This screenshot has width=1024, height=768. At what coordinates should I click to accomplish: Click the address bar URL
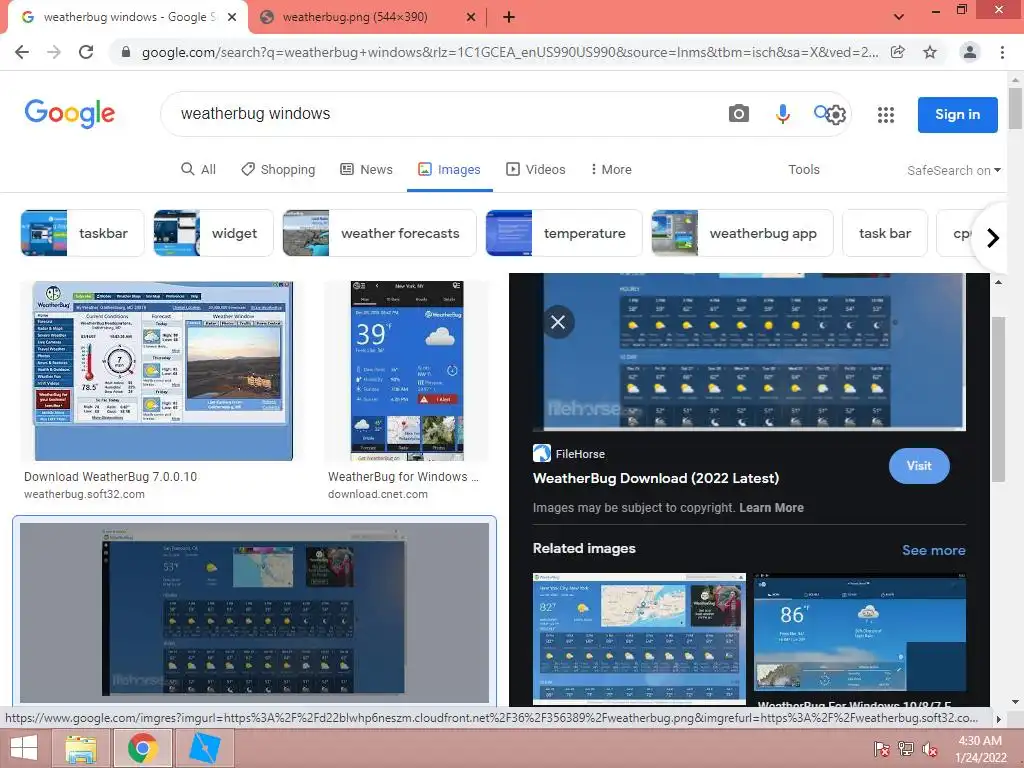(x=509, y=52)
